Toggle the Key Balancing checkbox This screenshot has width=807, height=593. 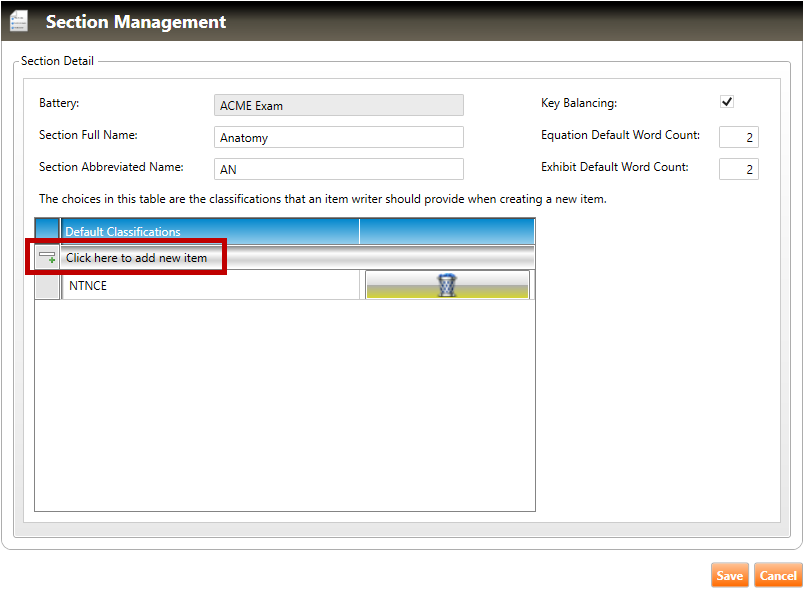click(x=727, y=102)
